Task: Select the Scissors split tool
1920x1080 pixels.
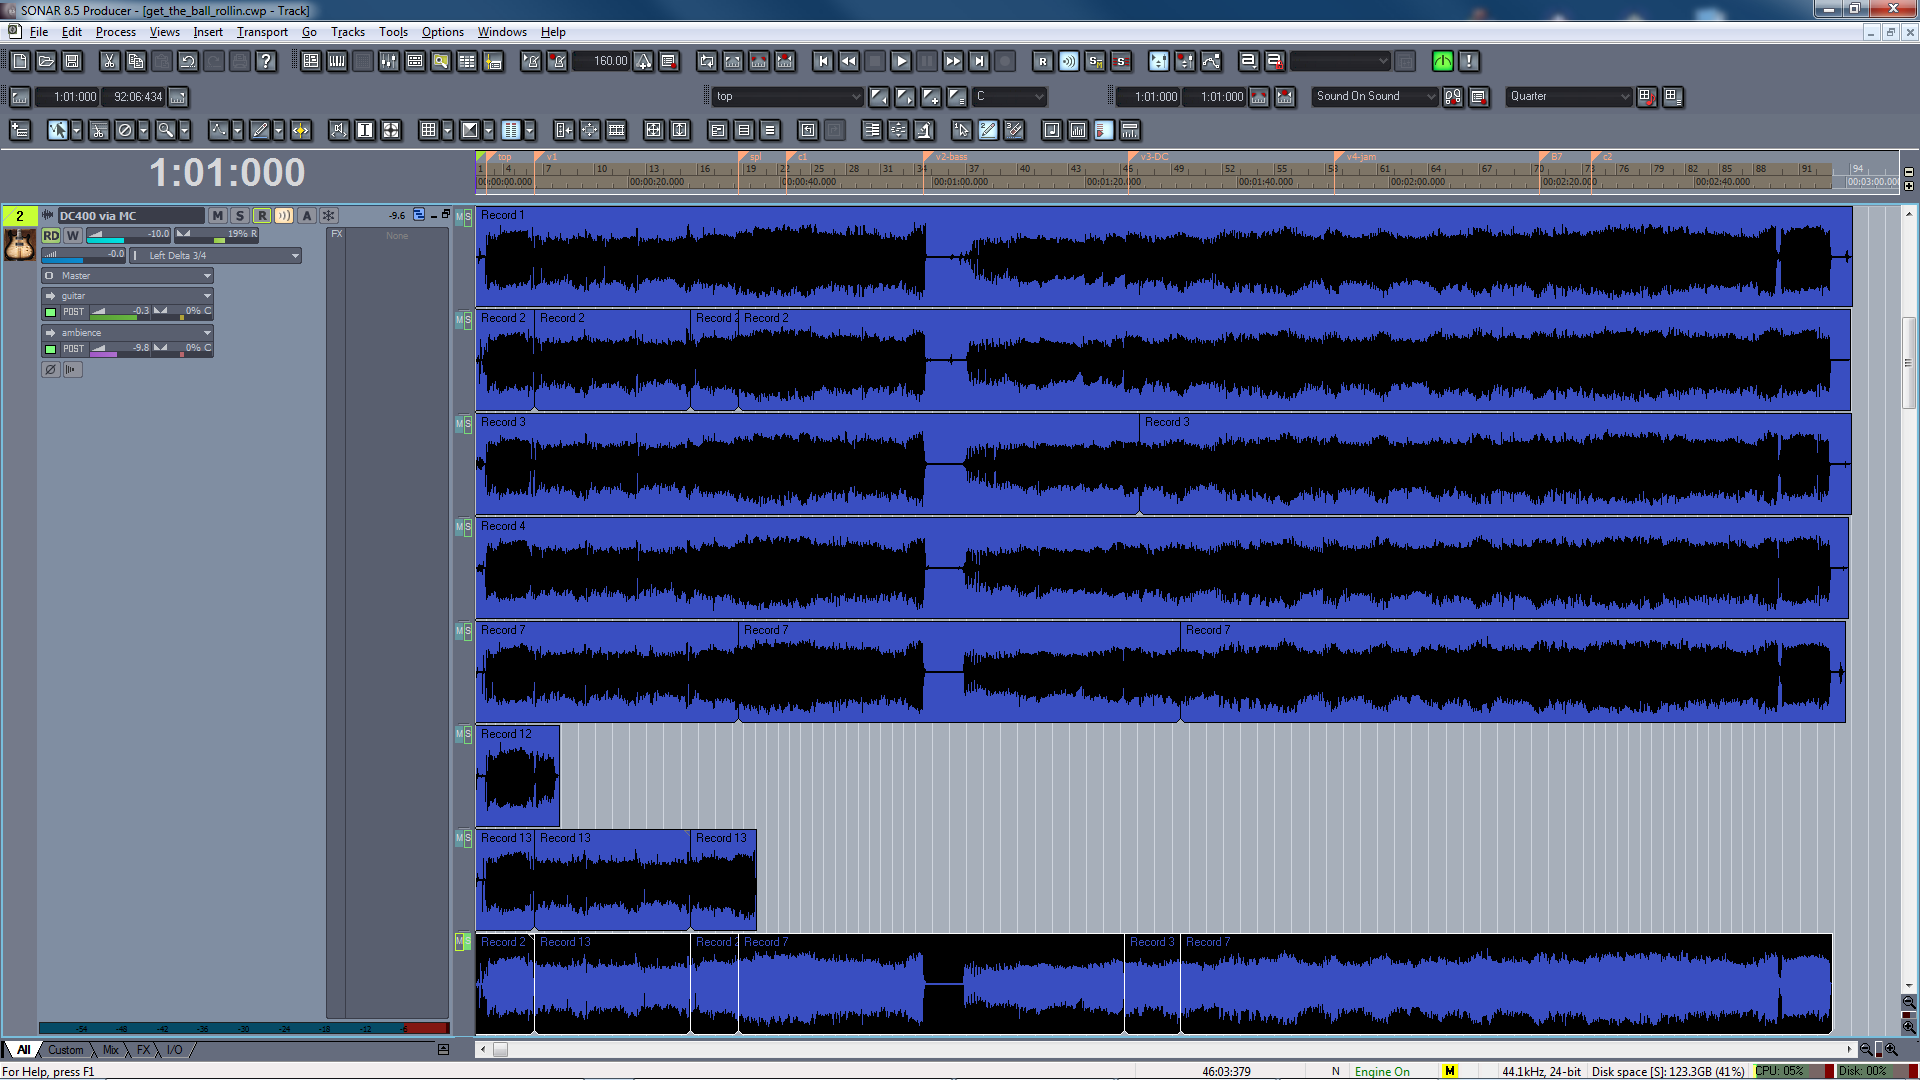Action: click(98, 130)
